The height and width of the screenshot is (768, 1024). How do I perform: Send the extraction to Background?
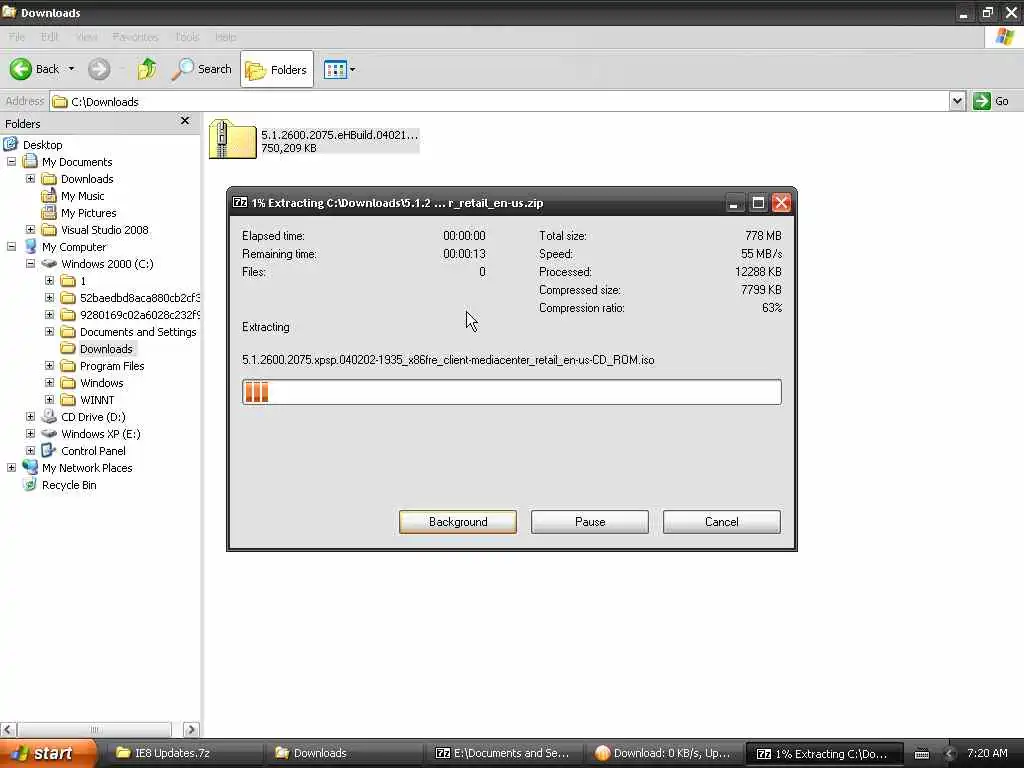(458, 522)
